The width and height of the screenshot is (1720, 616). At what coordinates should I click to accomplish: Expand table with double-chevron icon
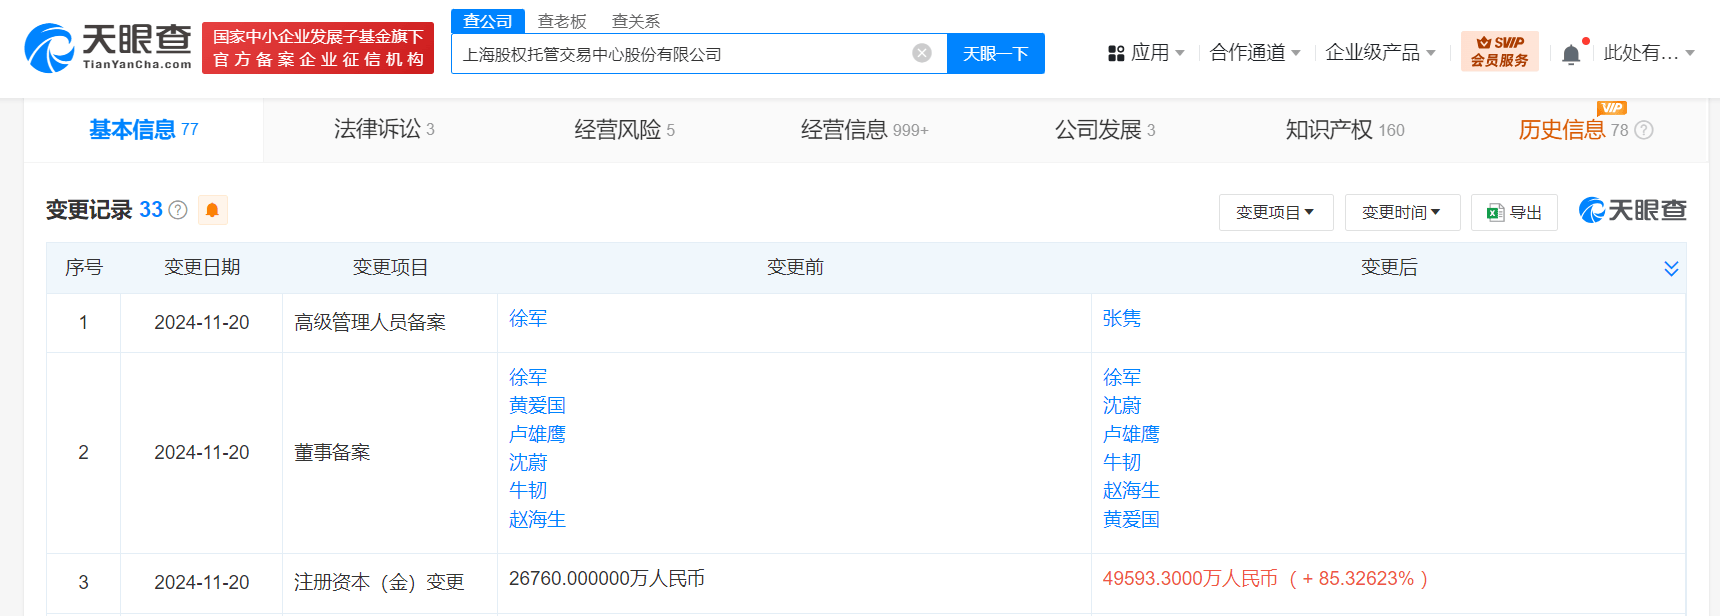point(1671,268)
